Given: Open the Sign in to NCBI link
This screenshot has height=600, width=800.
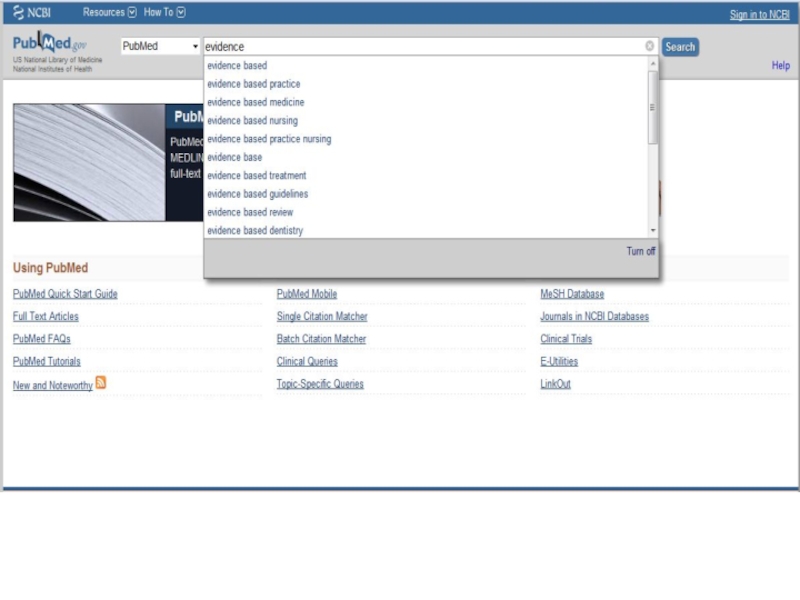Looking at the screenshot, I should coord(759,14).
